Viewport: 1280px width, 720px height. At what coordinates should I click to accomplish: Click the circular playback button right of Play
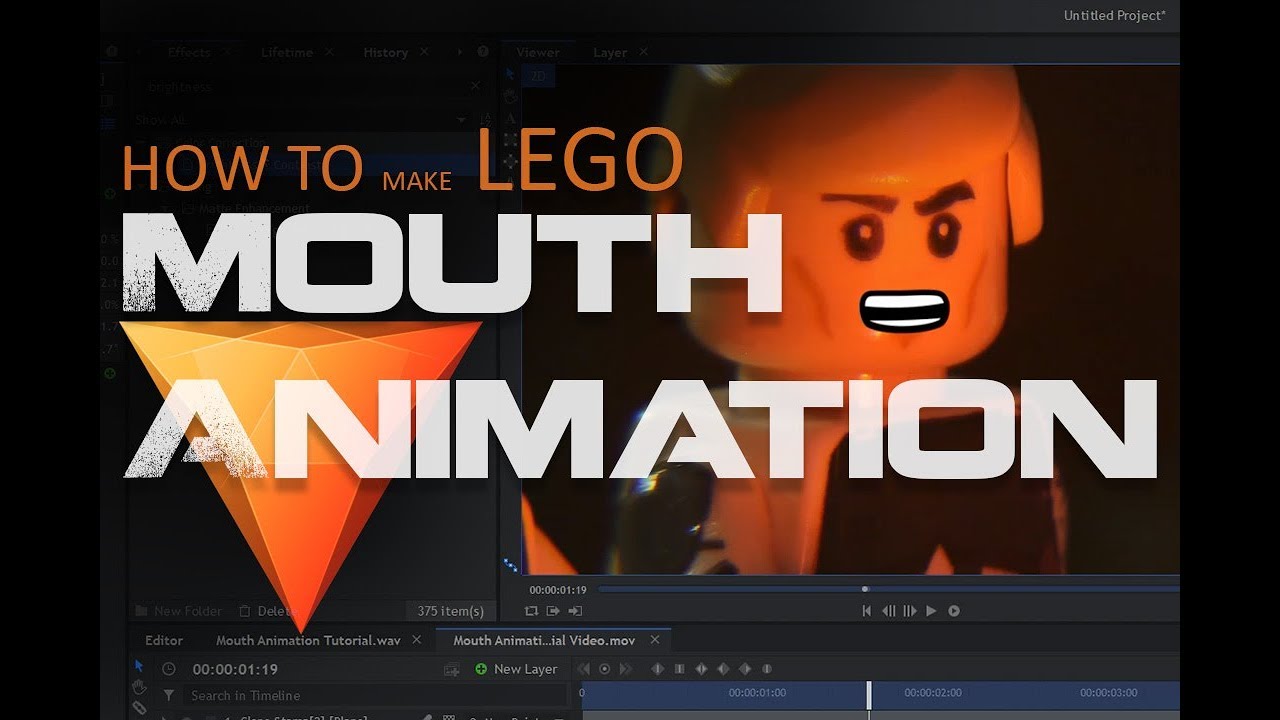point(954,610)
